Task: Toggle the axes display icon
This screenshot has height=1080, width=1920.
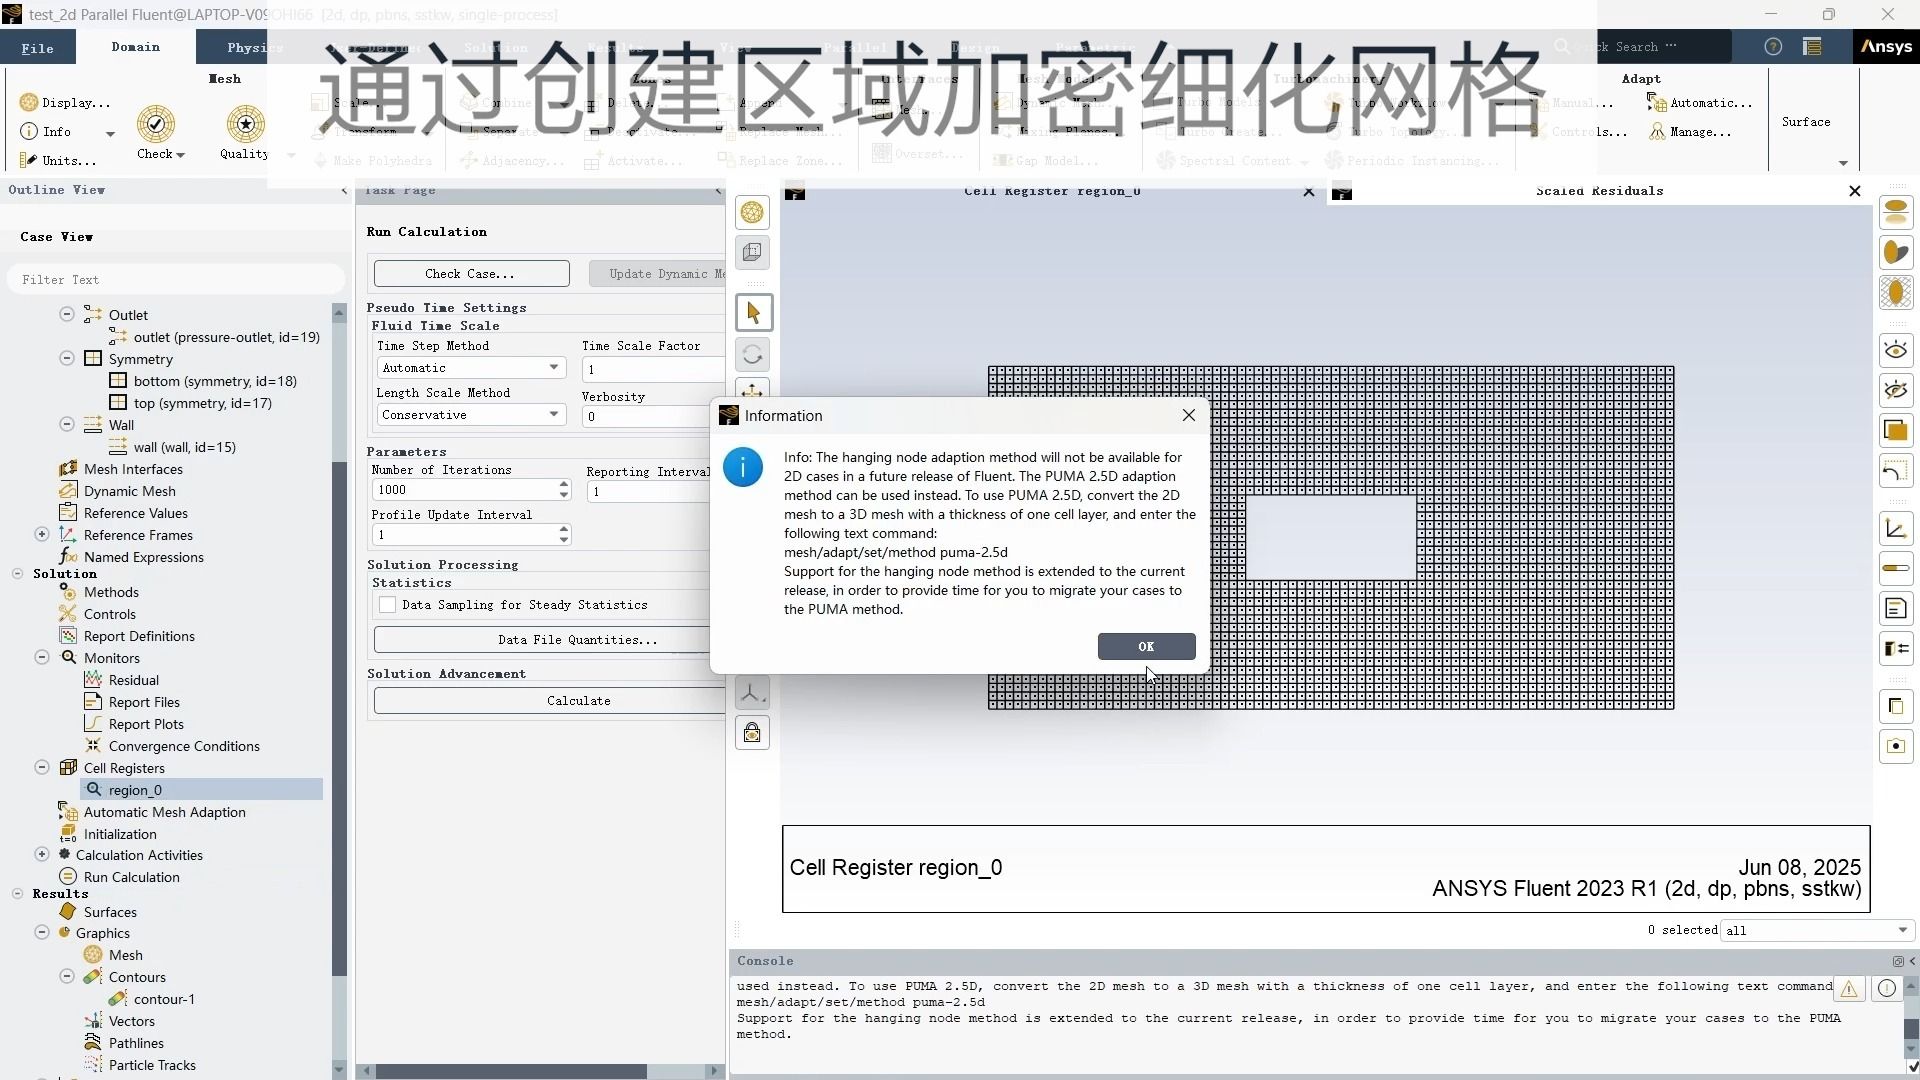Action: [x=1896, y=529]
